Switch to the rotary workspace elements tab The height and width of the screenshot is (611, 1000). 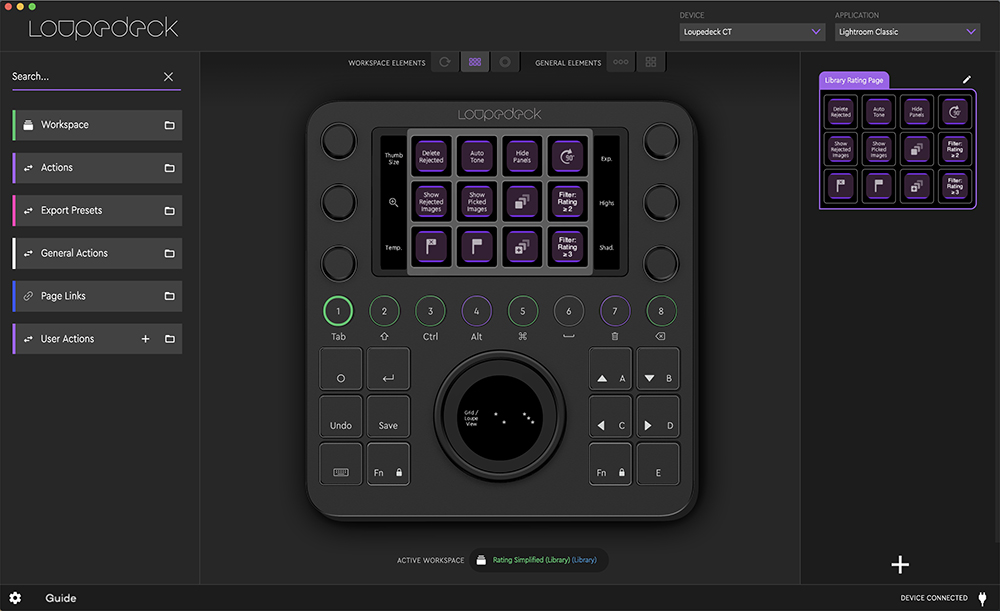445,62
